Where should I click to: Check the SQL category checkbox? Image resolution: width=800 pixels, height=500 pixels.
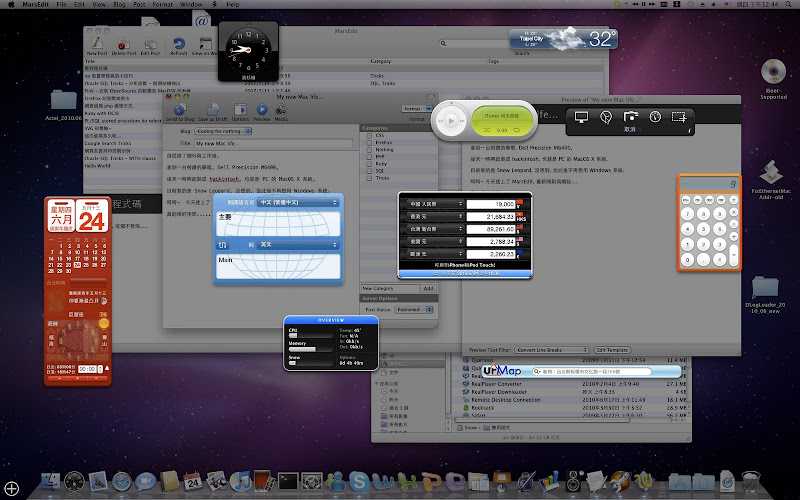point(369,171)
